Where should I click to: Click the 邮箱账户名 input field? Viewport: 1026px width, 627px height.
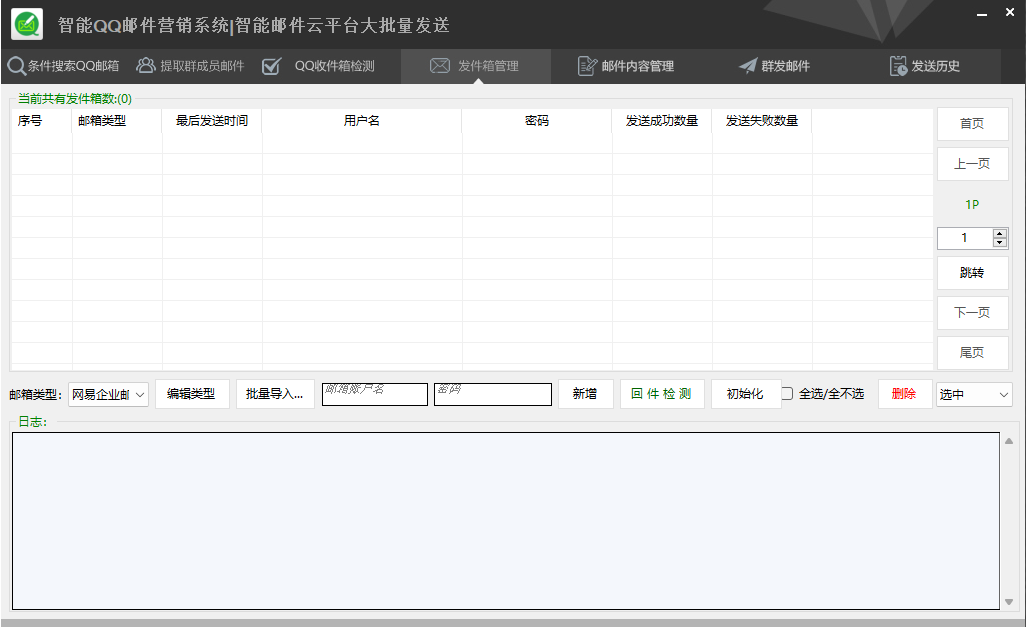coord(374,395)
